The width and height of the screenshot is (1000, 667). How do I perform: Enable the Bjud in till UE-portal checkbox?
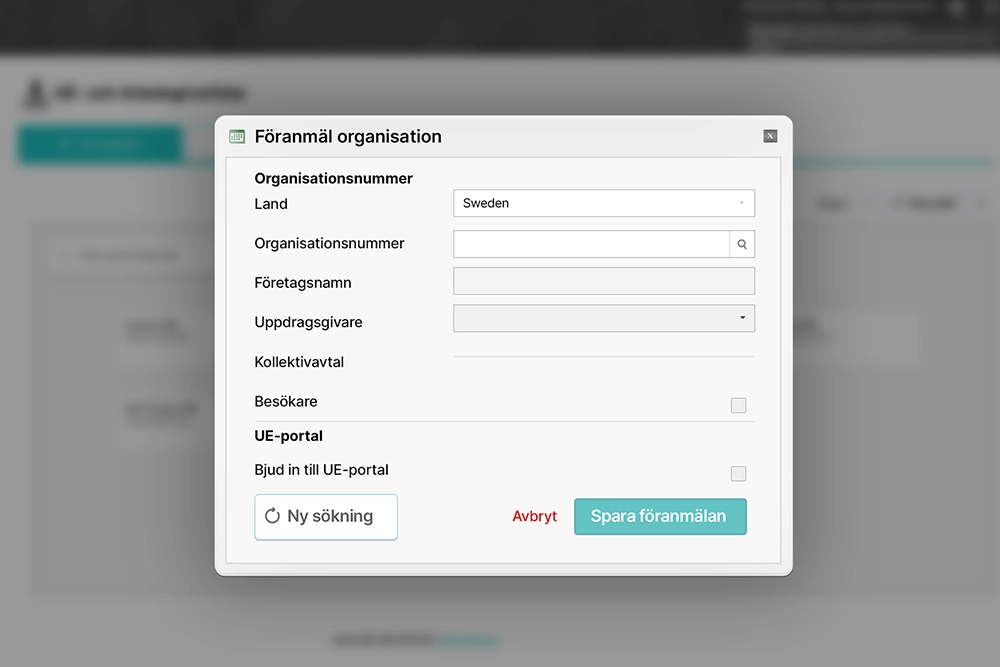(738, 473)
